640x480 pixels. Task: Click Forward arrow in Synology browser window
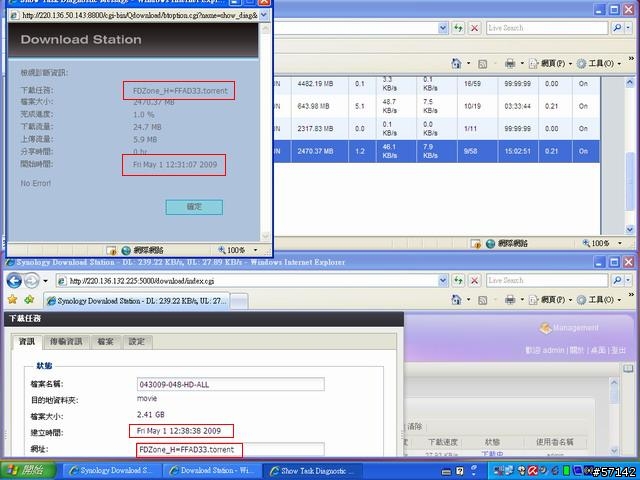[x=31, y=281]
